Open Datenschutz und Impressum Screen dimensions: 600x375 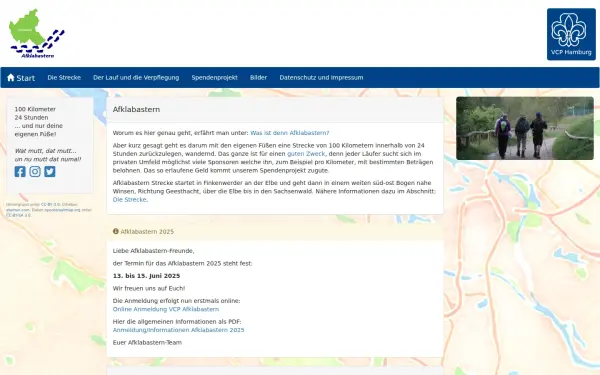pos(321,78)
